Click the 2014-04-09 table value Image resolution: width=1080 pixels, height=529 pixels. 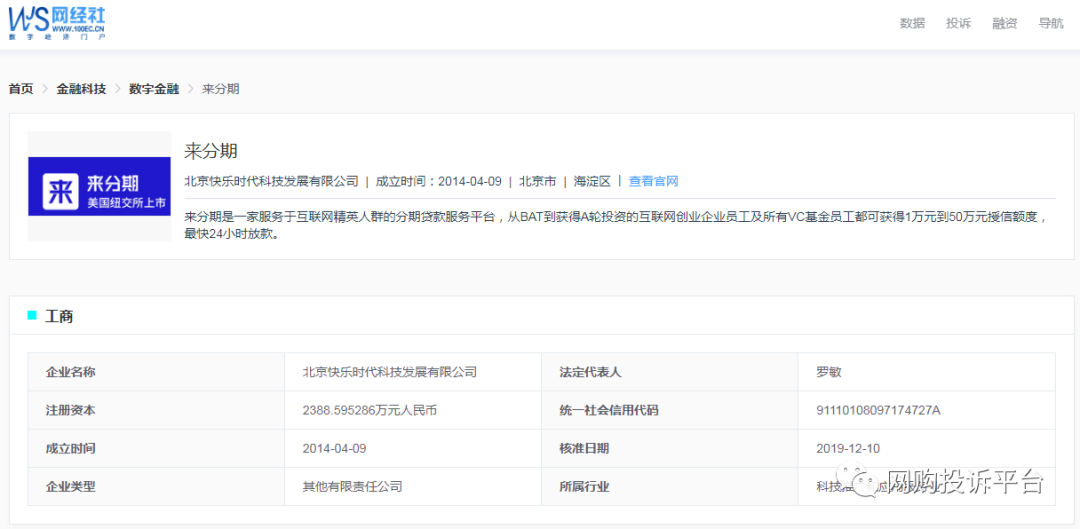[x=334, y=448]
